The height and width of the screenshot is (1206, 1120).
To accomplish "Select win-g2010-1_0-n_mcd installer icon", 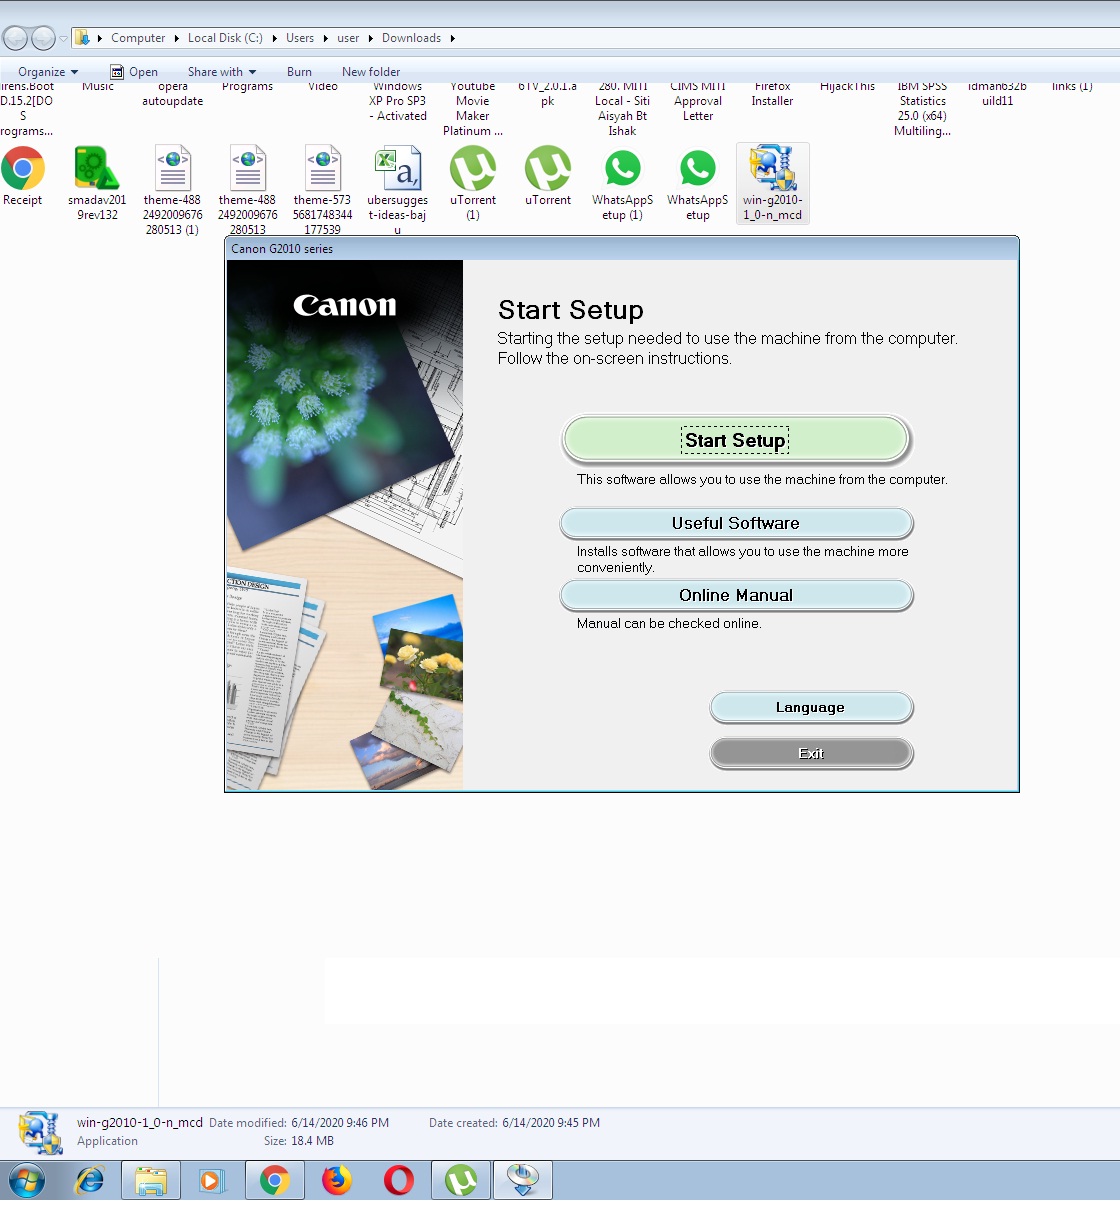I will click(773, 184).
